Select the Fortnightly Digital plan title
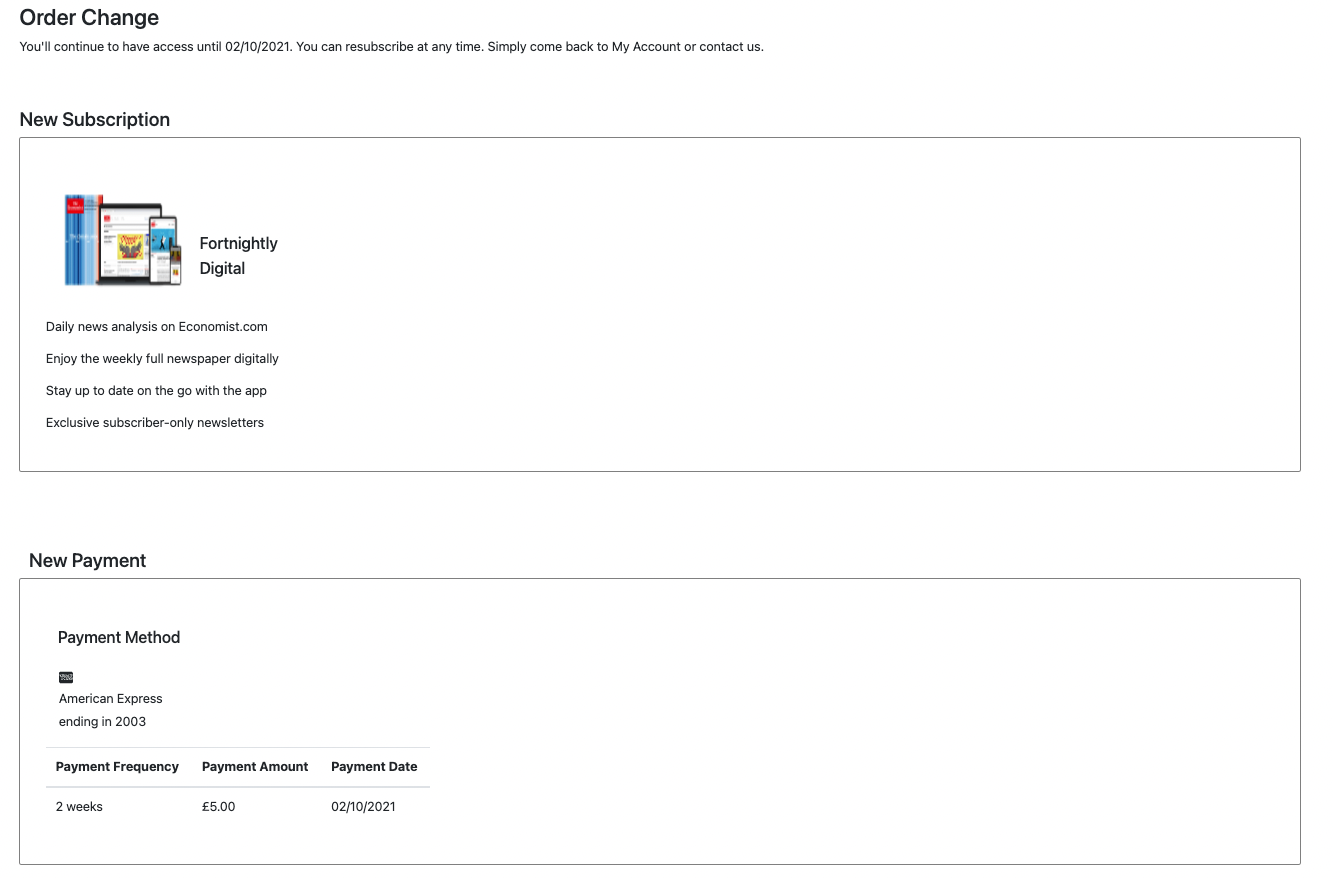This screenshot has height=878, width=1333. click(x=238, y=256)
